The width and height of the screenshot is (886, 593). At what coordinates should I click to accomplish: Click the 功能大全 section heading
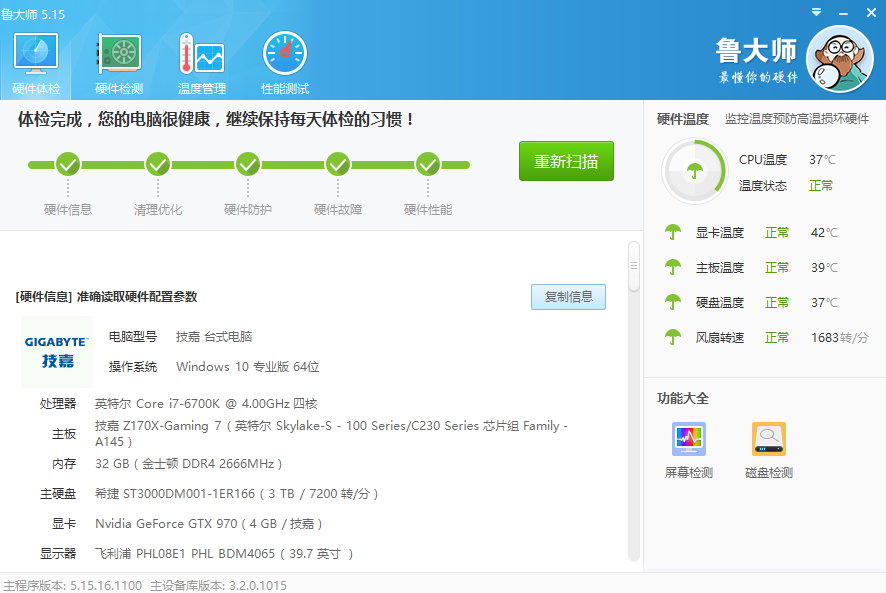coord(683,398)
